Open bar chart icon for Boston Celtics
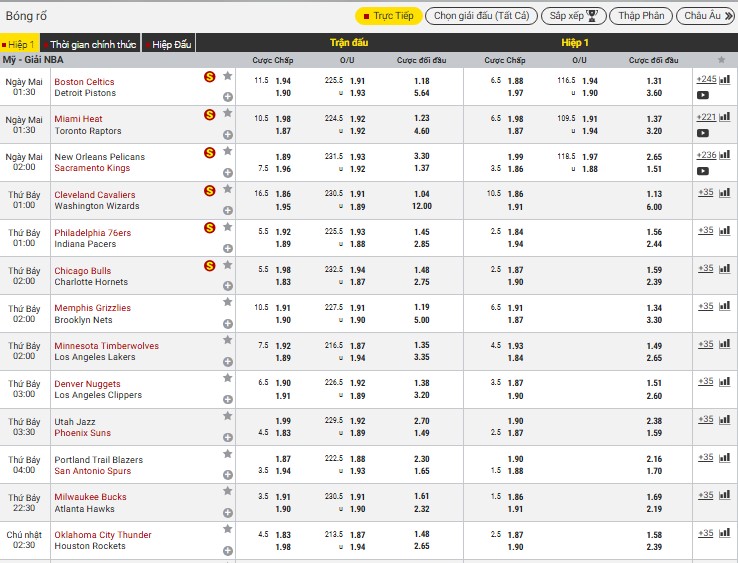 click(x=725, y=79)
